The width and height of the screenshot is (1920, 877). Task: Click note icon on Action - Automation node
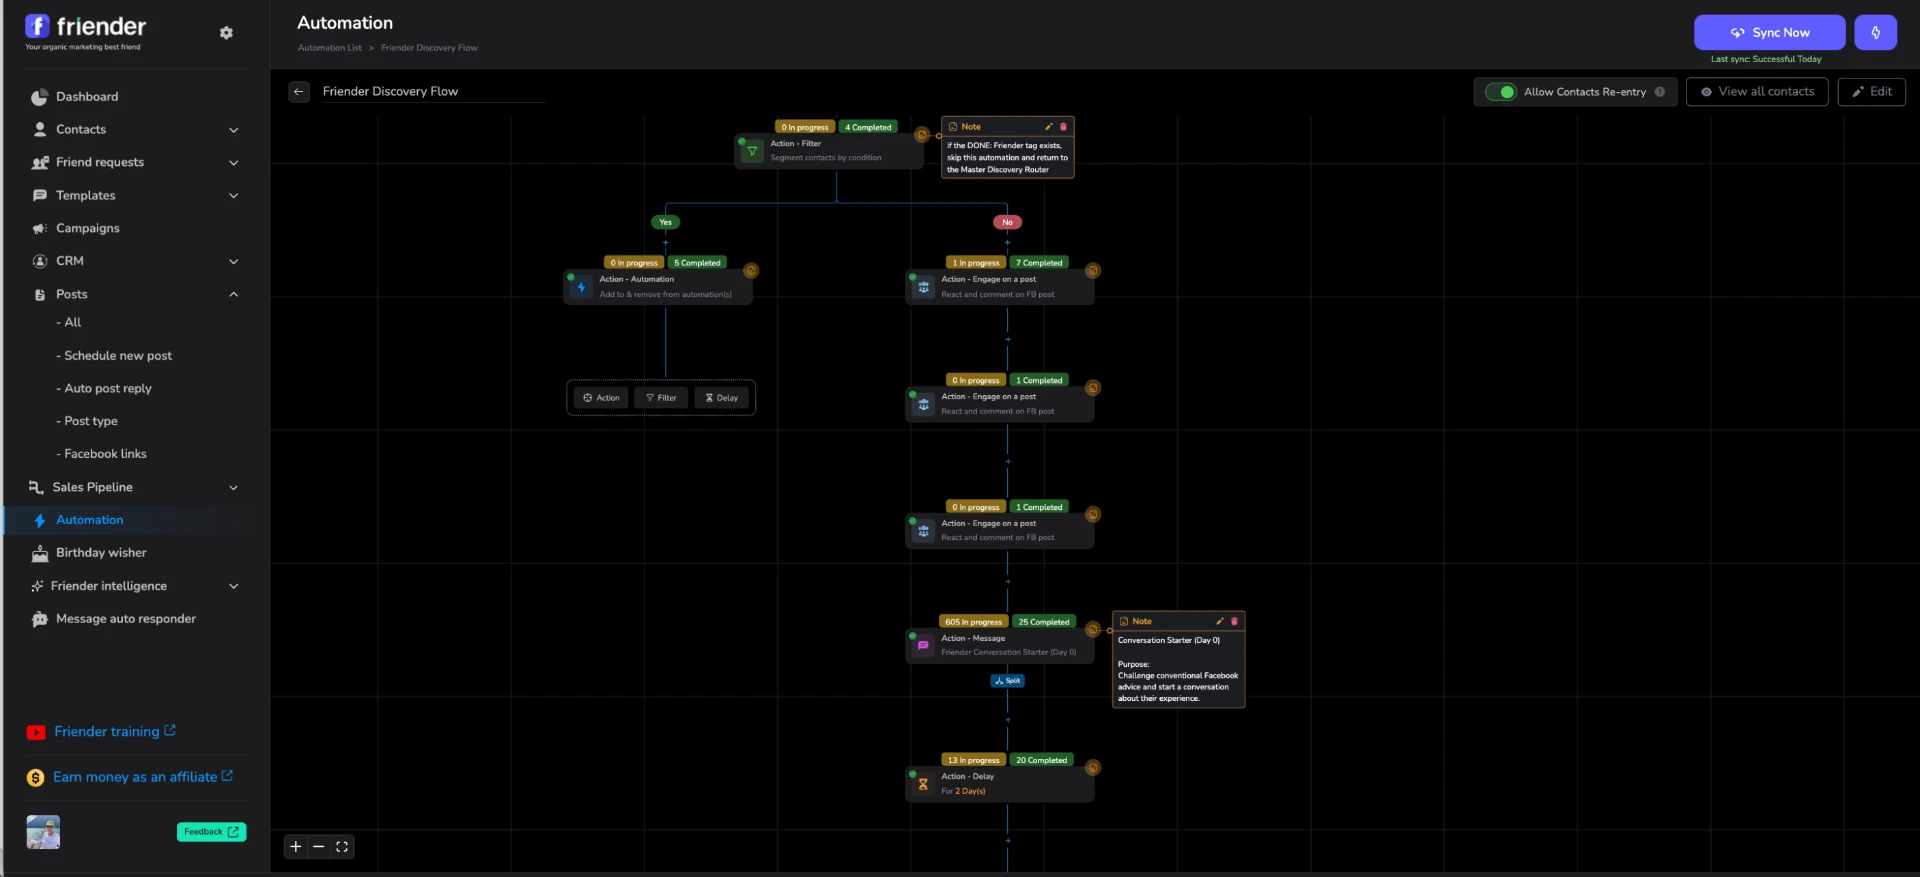tap(751, 271)
